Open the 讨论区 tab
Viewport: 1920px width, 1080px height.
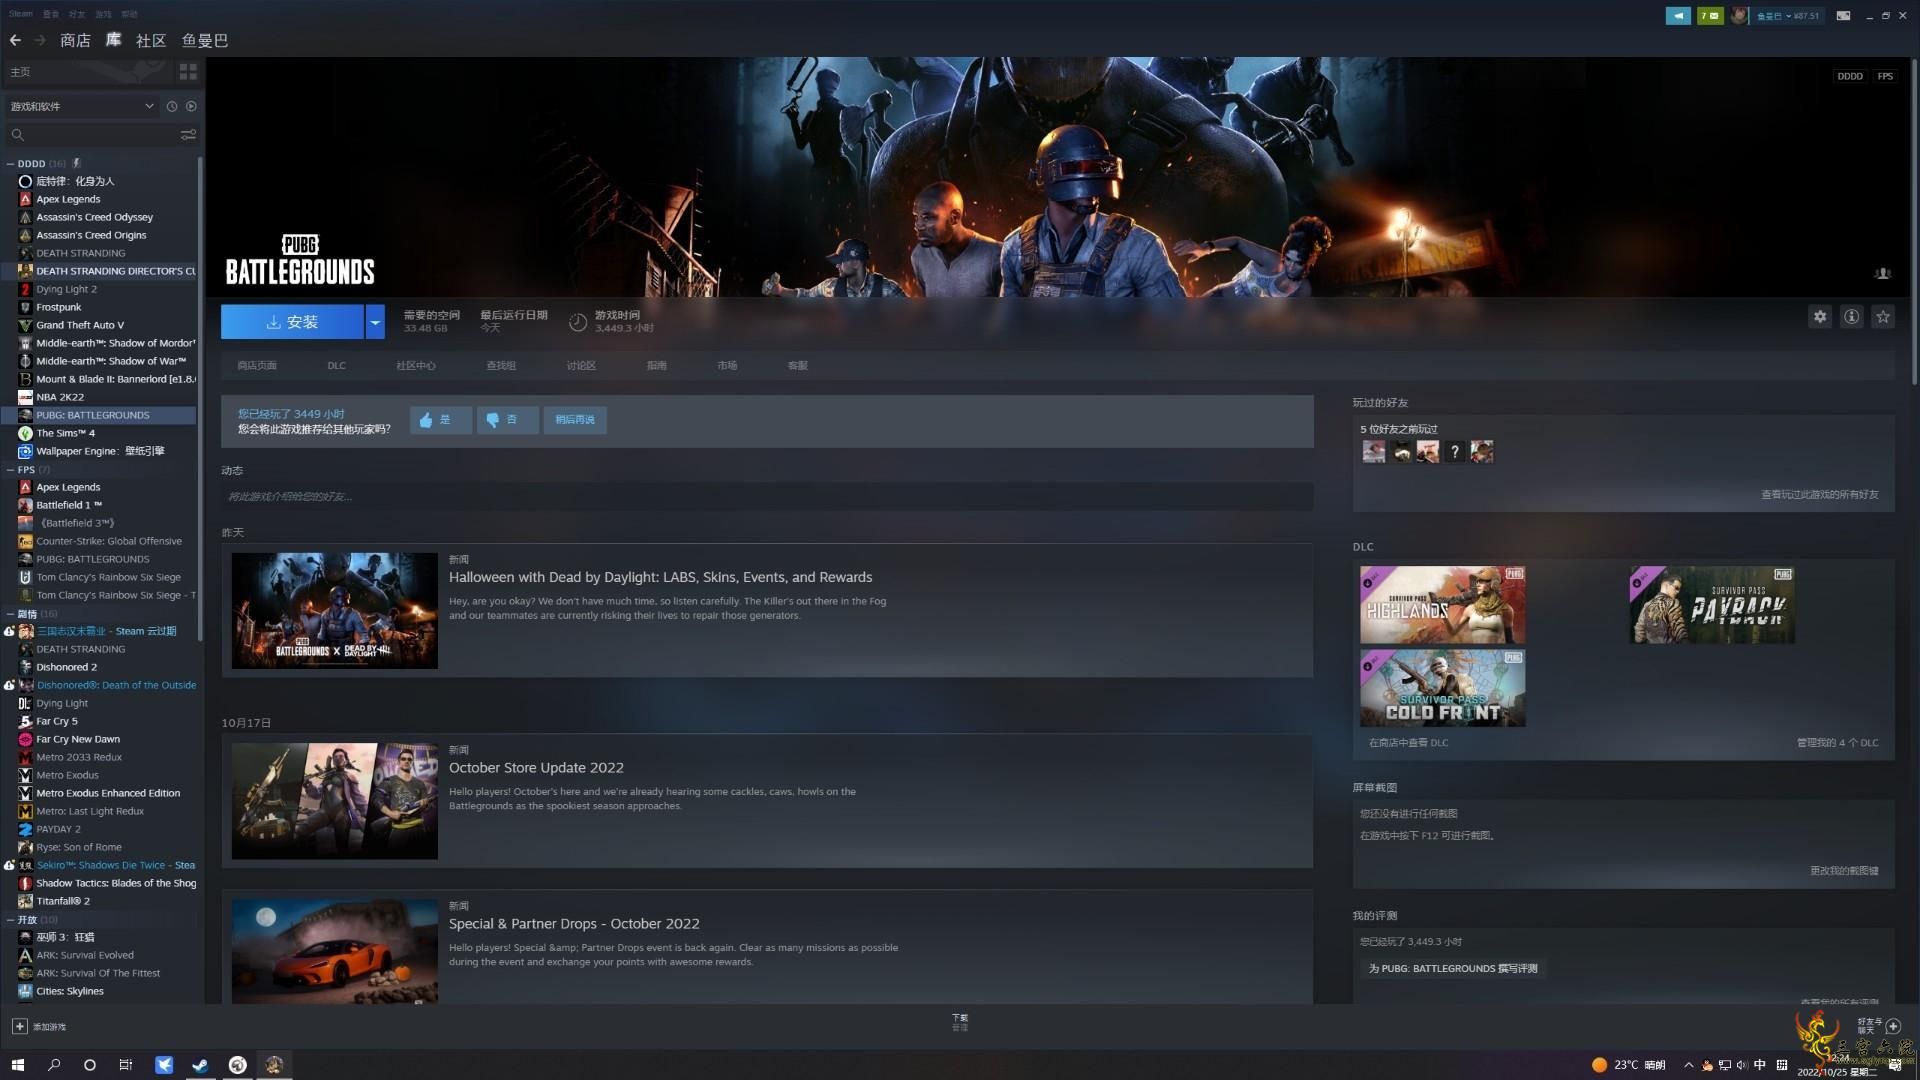[581, 366]
